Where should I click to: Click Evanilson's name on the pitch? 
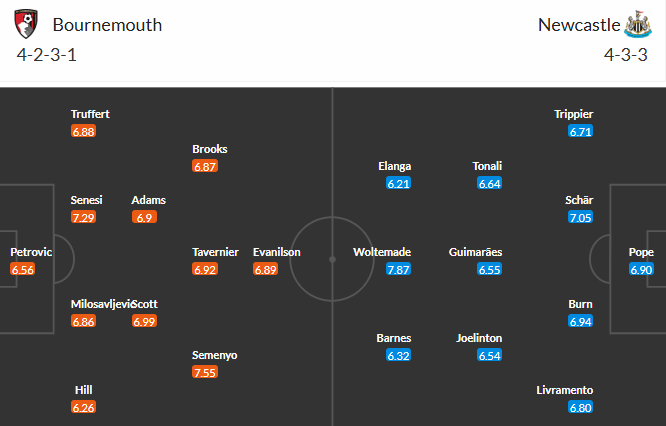[276, 252]
